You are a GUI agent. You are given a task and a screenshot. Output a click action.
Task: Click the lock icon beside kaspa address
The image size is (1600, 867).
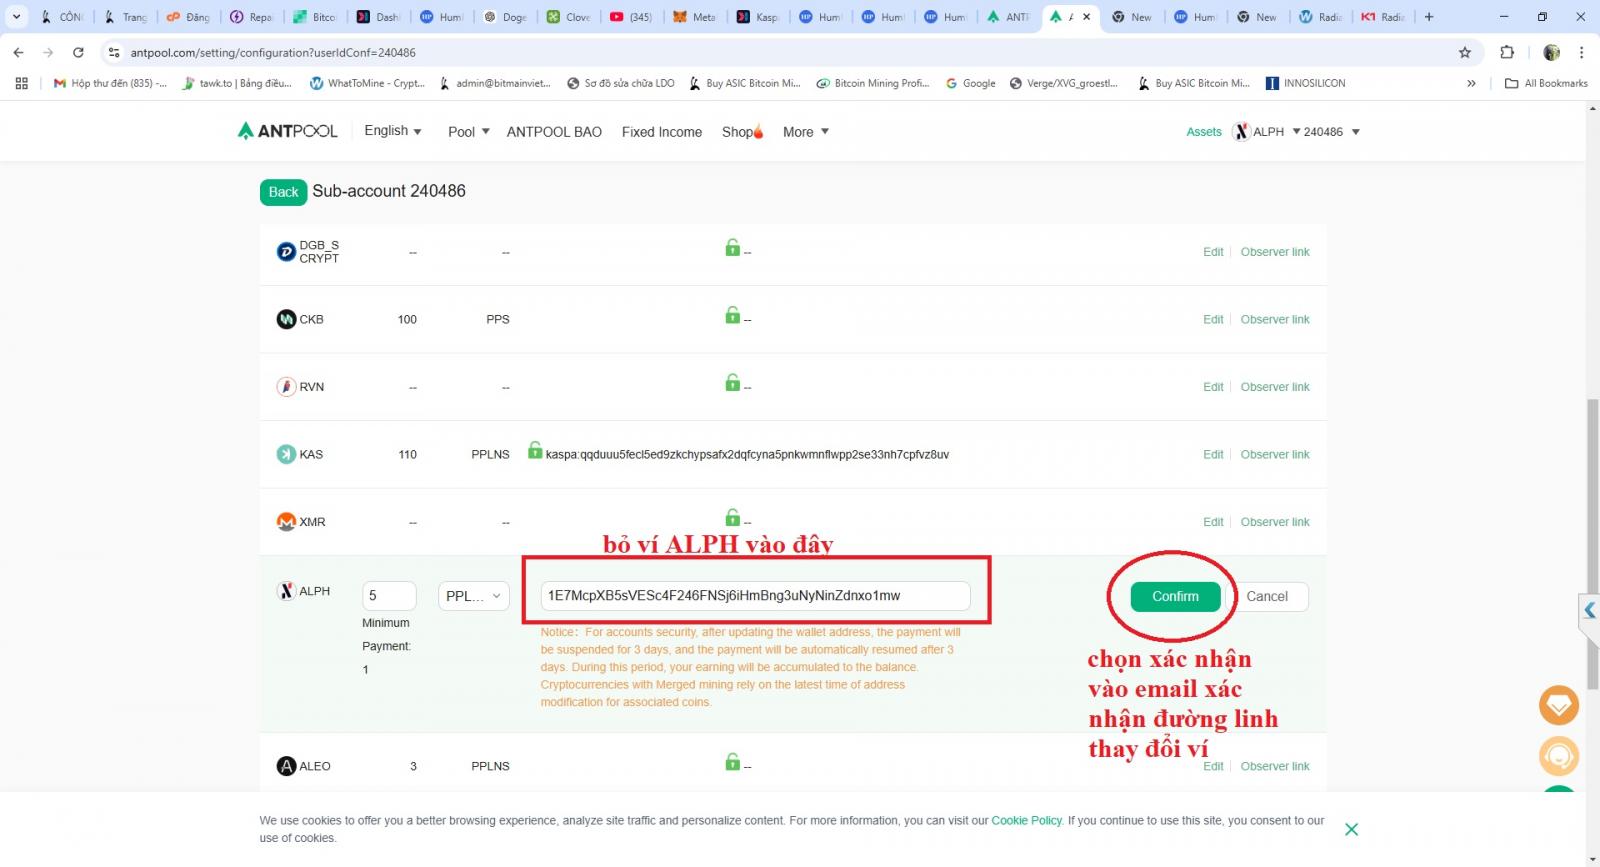pos(535,450)
